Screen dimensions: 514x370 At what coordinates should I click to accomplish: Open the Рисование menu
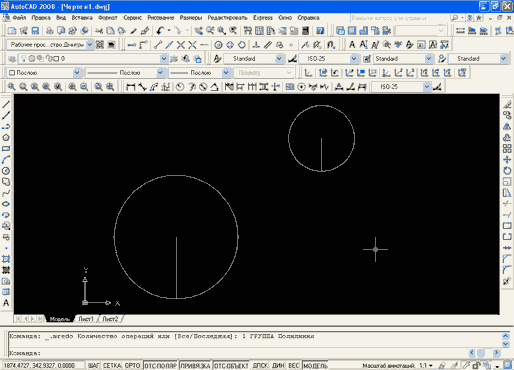click(161, 18)
